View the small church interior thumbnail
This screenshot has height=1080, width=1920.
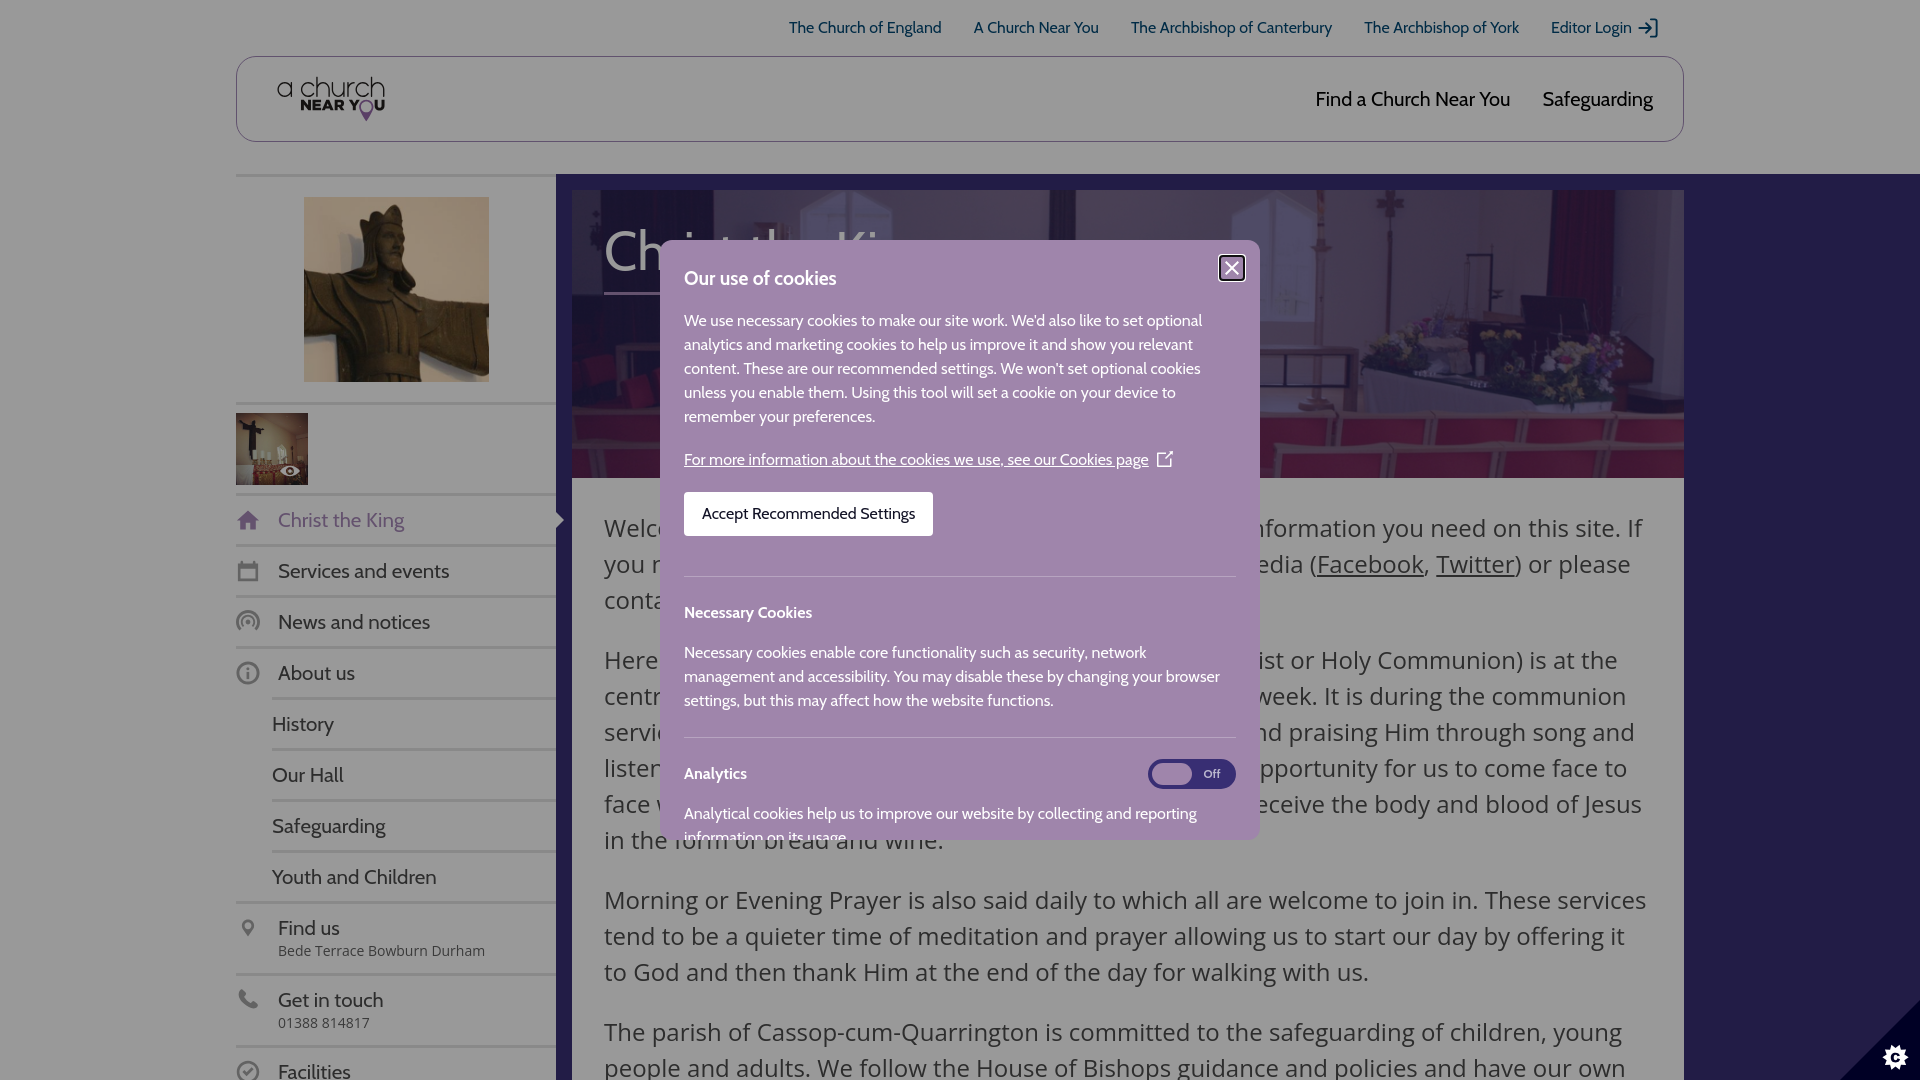tap(272, 449)
